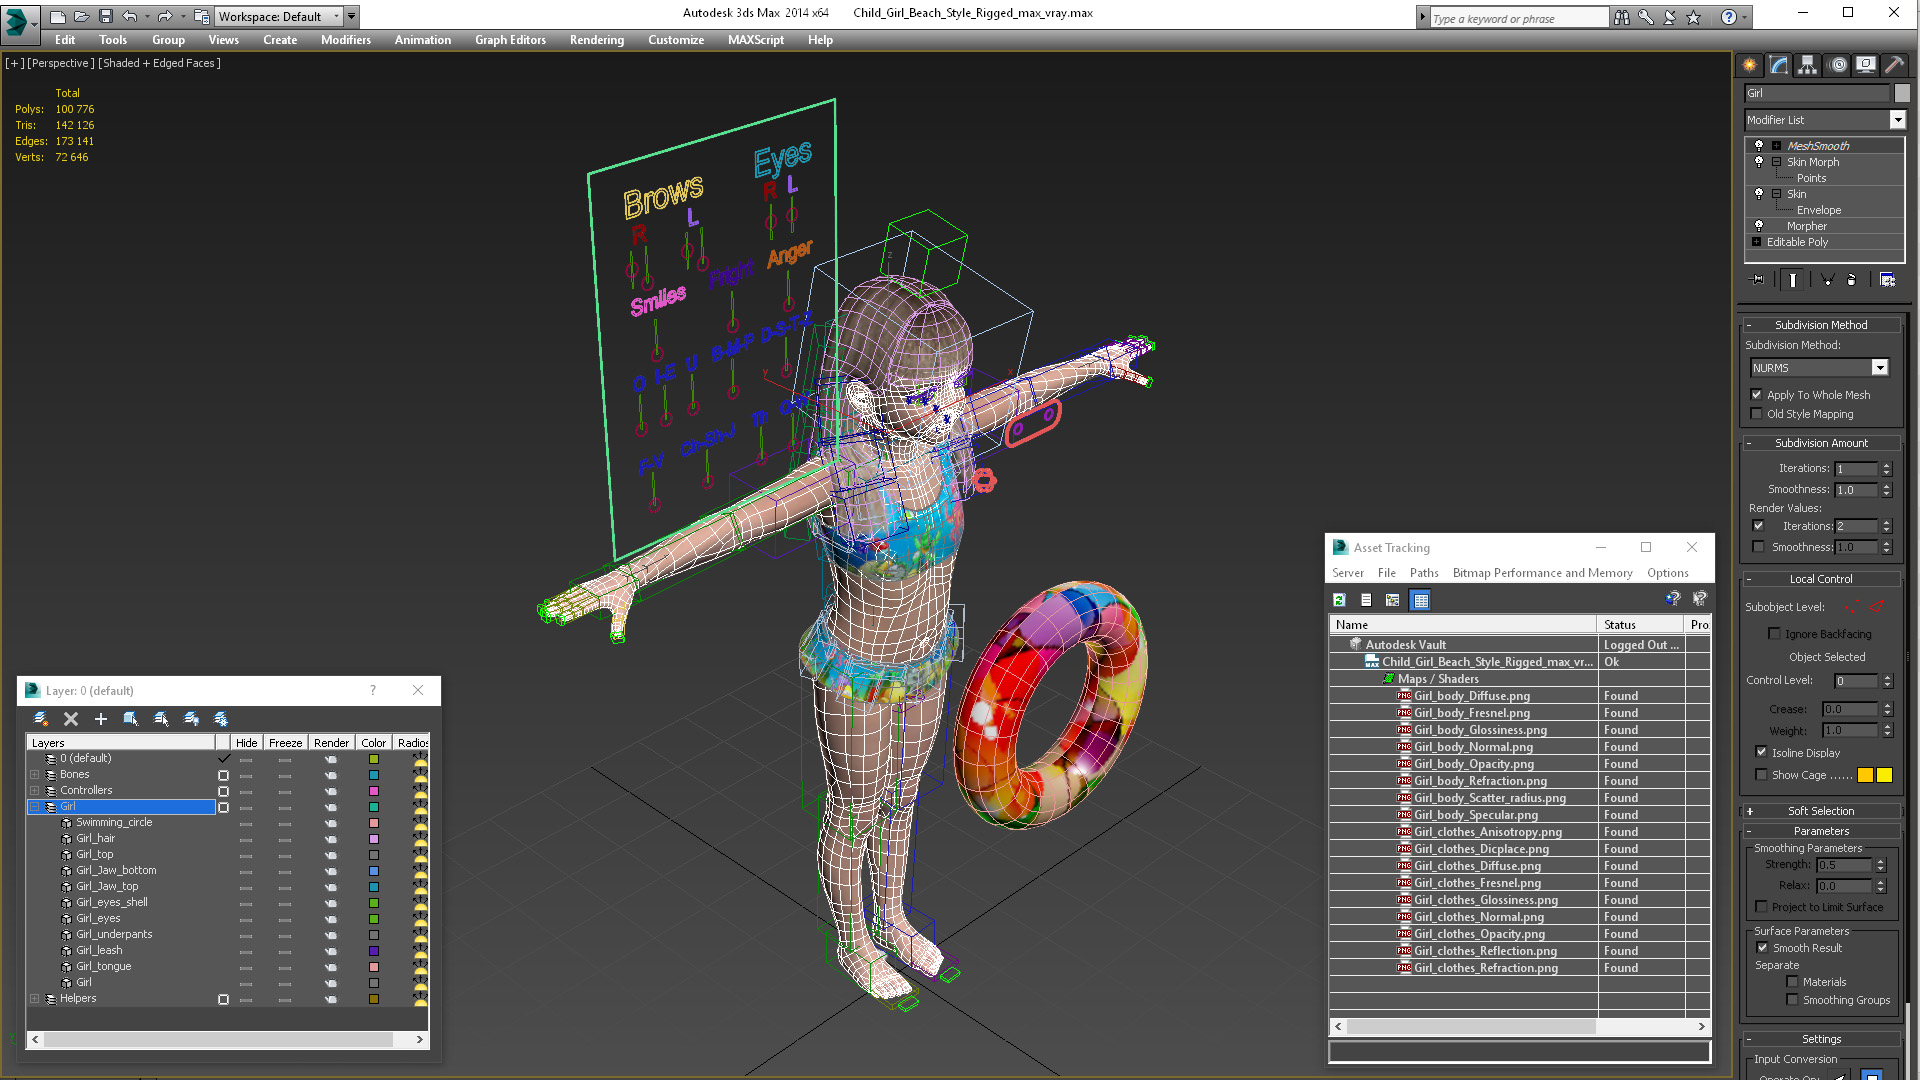Screen dimensions: 1920x1080
Task: Click Create New Layer icon in layer toolbar
Action: pyautogui.click(x=41, y=719)
